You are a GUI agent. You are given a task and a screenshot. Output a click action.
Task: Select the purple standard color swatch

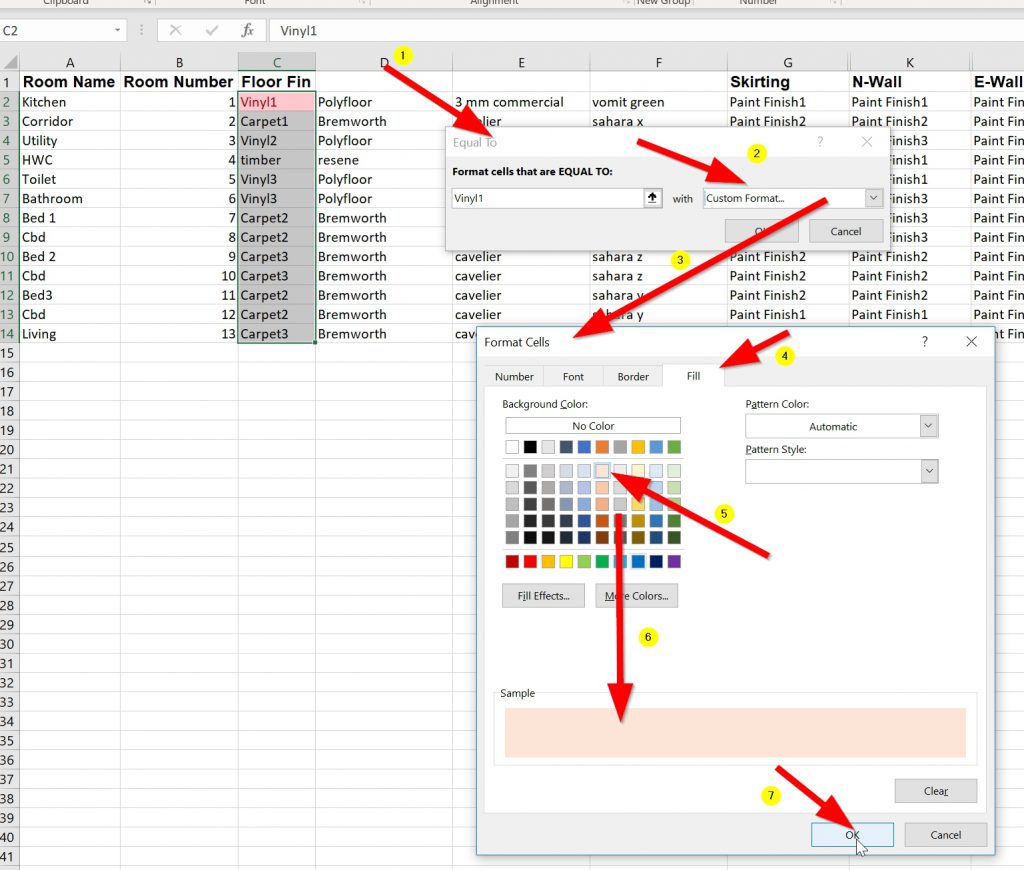(674, 562)
